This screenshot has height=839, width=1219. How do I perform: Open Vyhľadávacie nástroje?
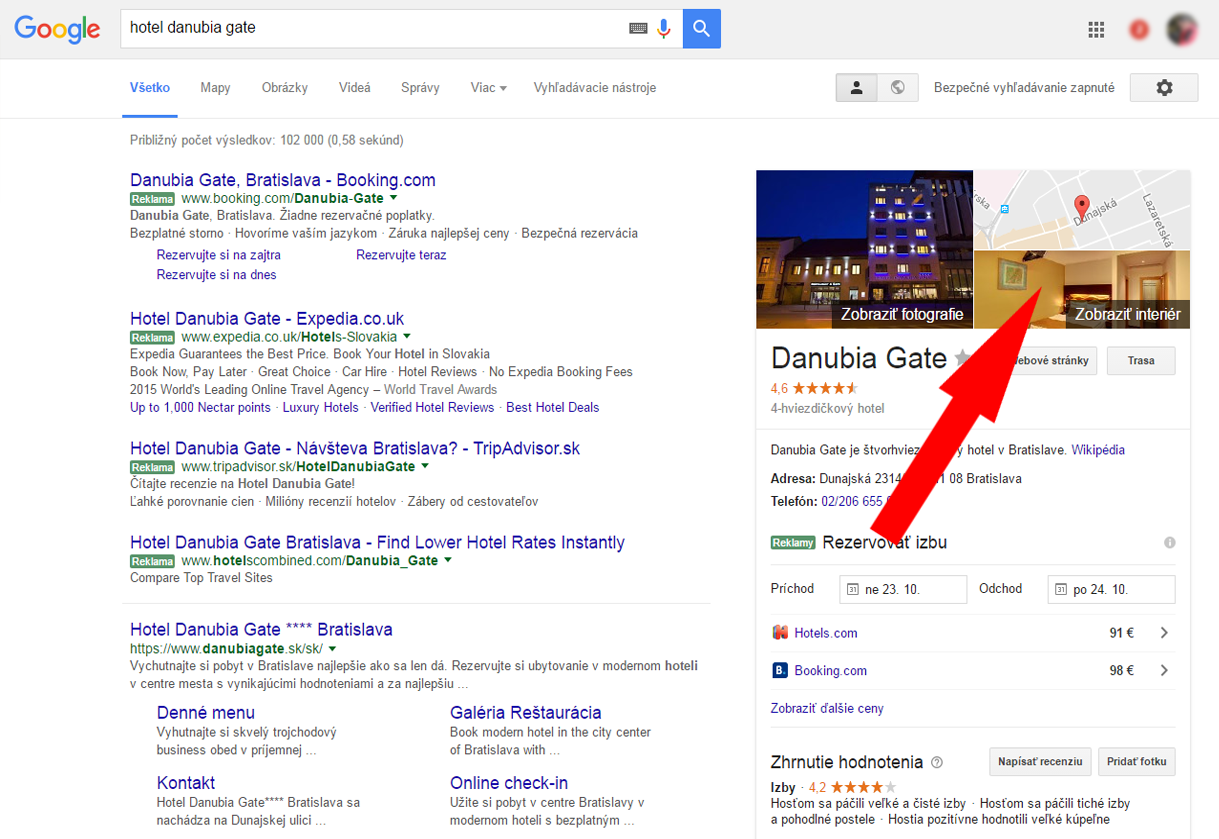(595, 88)
